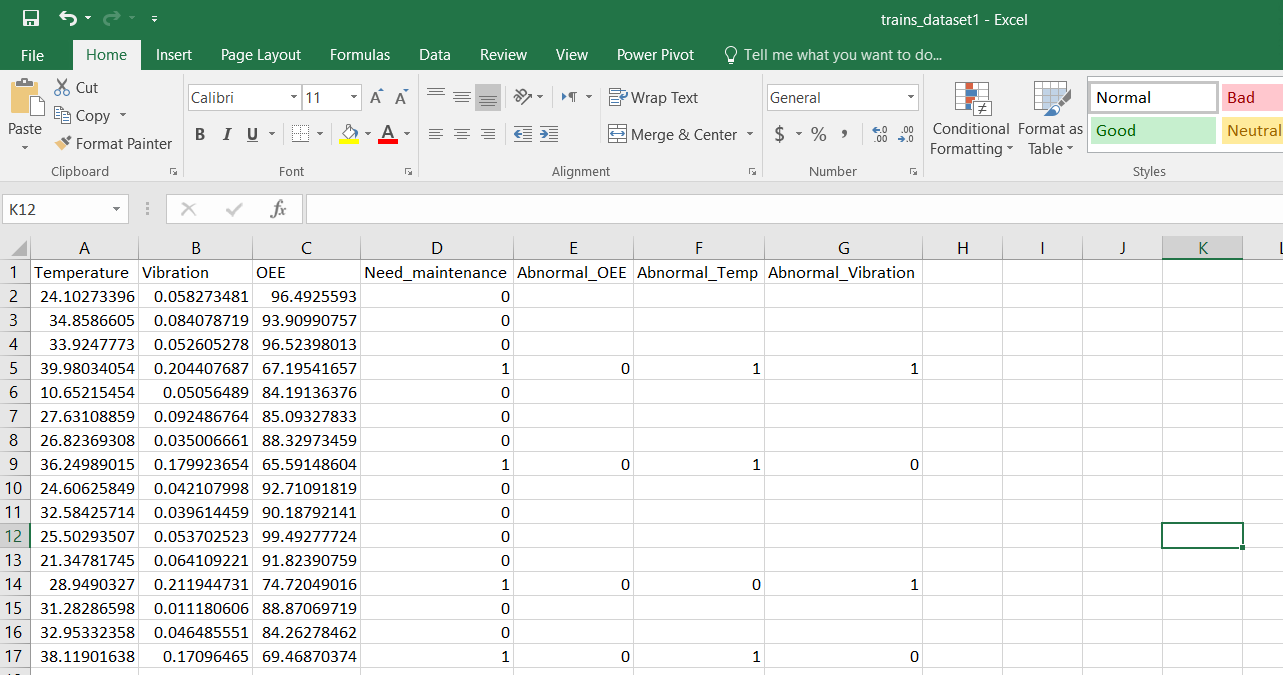The width and height of the screenshot is (1283, 675).
Task: Expand the General number format dropdown
Action: (910, 98)
